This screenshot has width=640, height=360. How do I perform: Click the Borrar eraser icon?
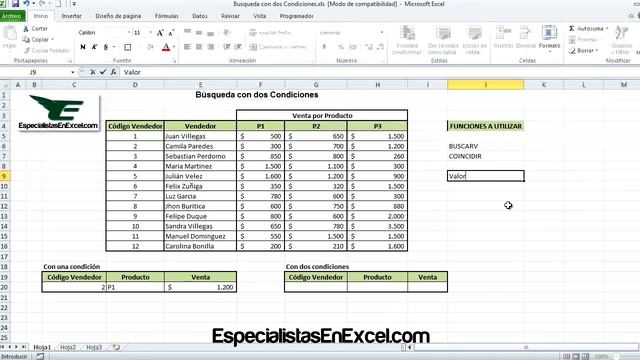click(x=572, y=51)
